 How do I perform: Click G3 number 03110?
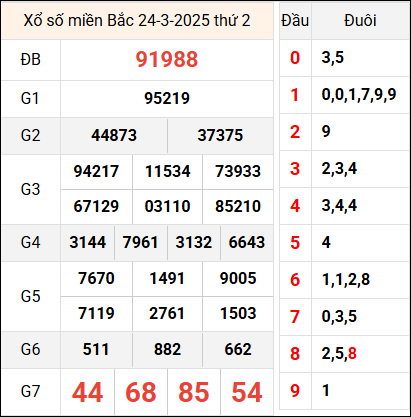point(167,206)
